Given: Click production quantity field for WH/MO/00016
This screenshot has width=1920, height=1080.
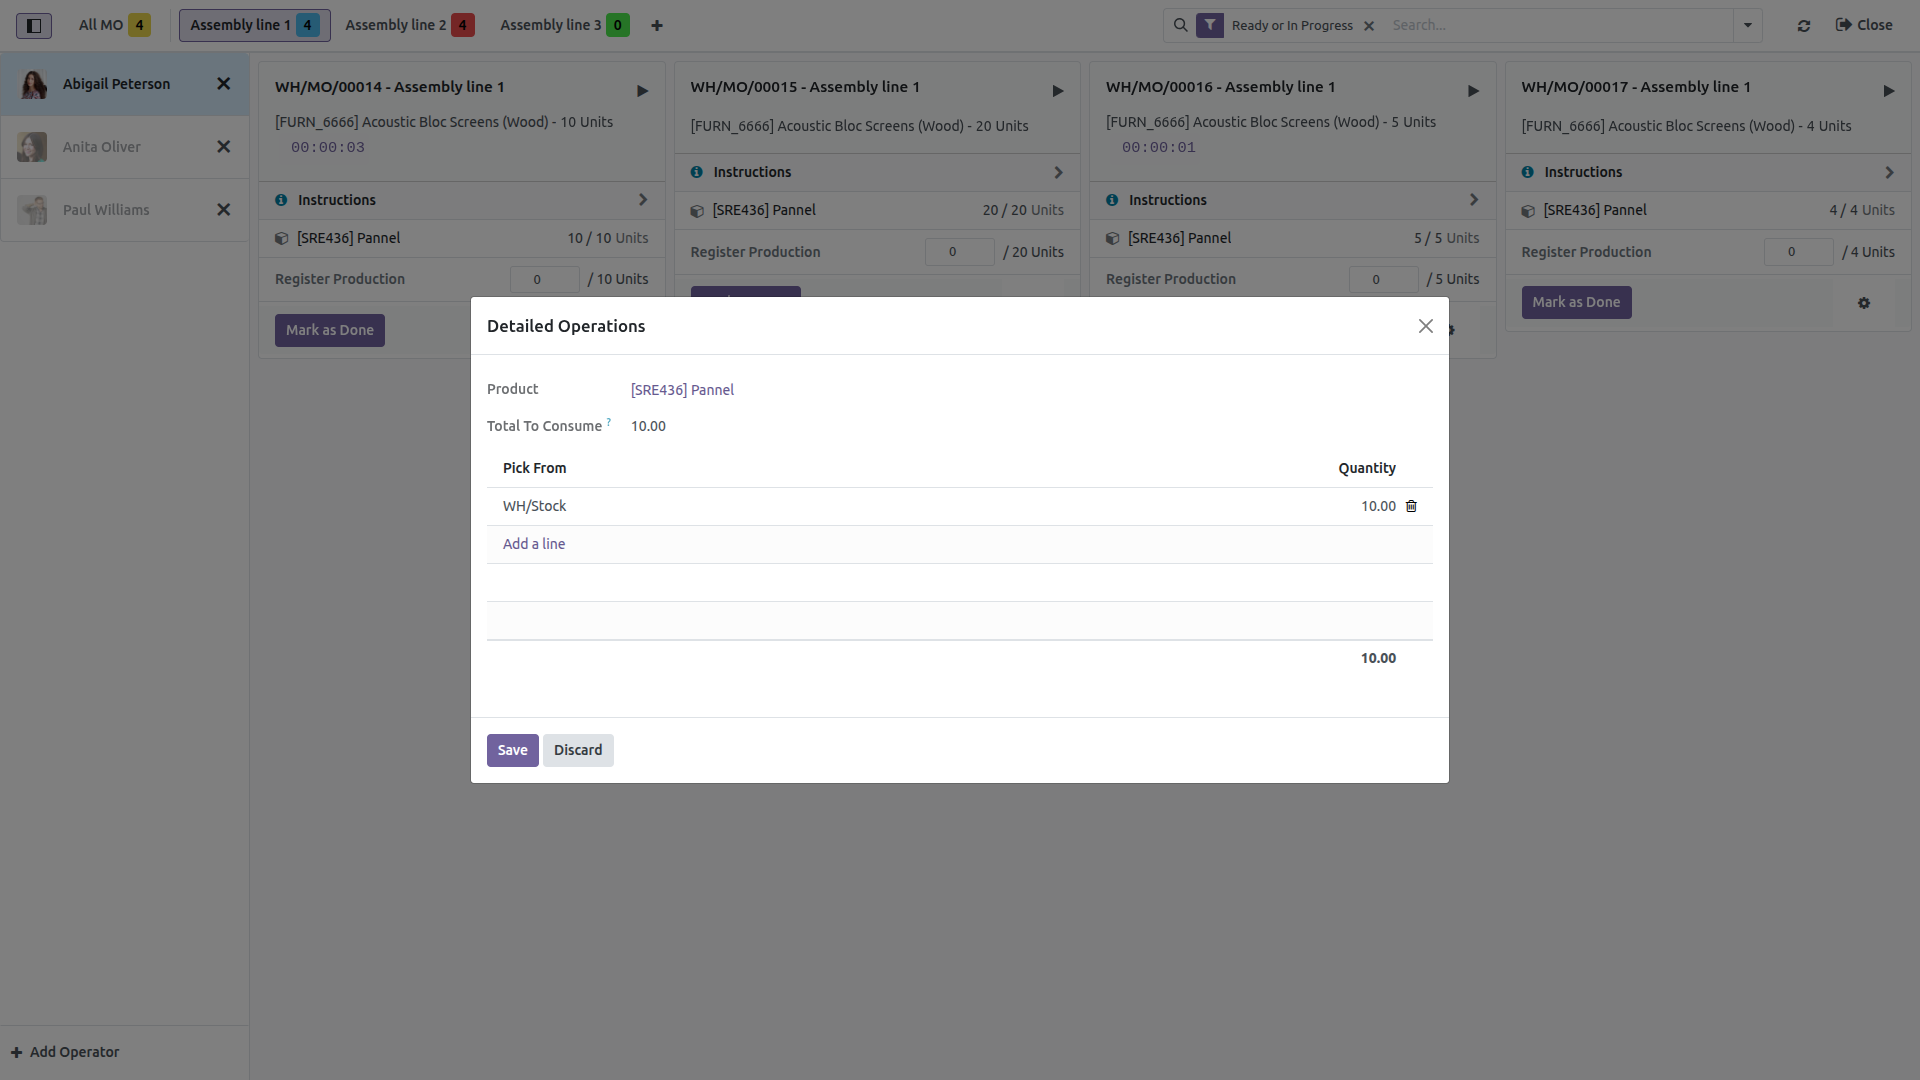Looking at the screenshot, I should click(1383, 280).
